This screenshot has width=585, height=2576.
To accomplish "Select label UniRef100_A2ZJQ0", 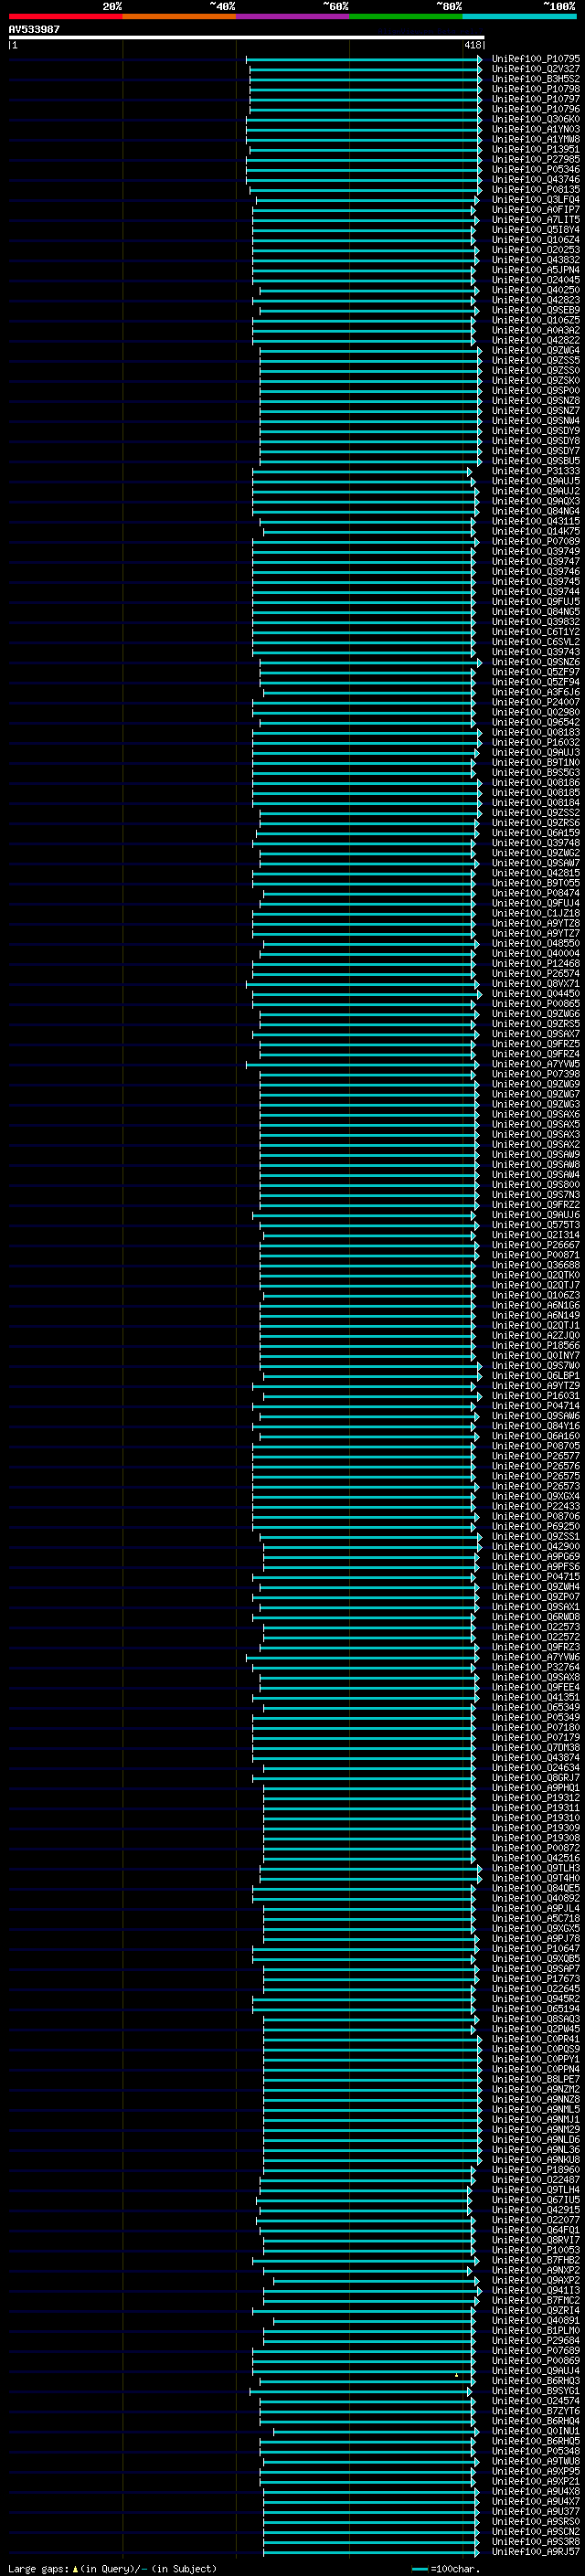I will tap(535, 1336).
